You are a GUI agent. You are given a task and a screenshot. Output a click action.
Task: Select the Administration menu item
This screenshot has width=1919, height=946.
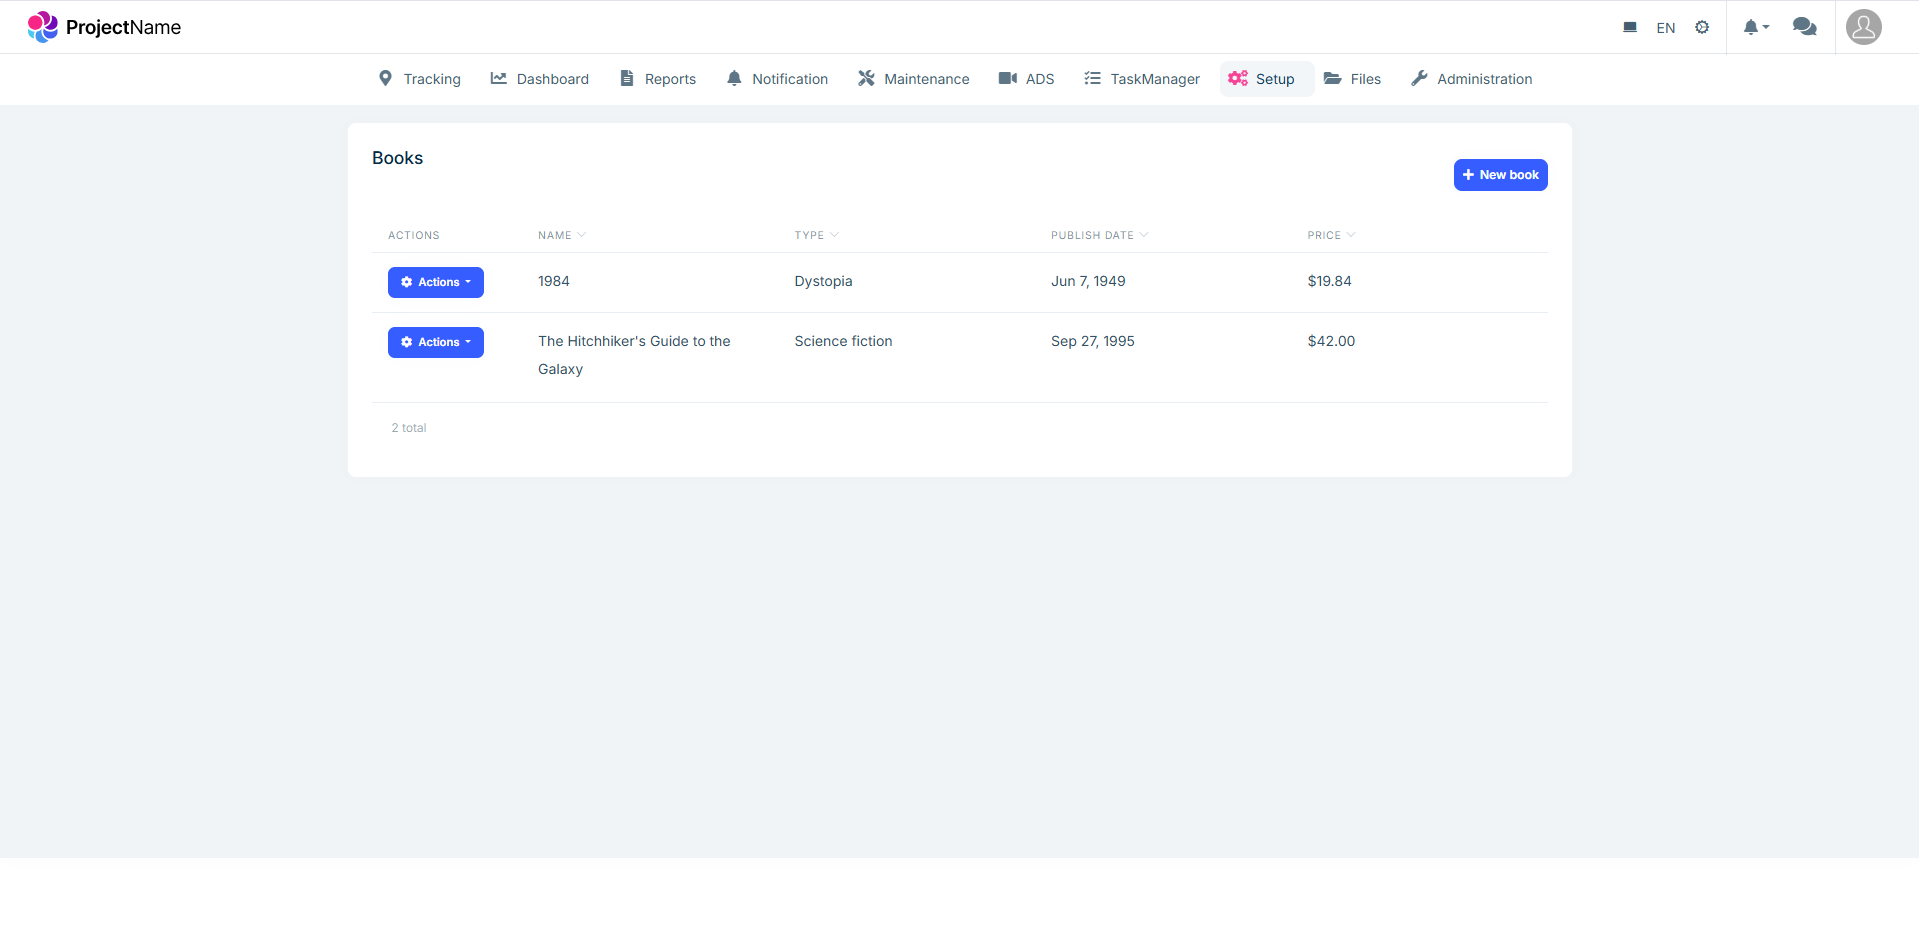pos(1471,79)
